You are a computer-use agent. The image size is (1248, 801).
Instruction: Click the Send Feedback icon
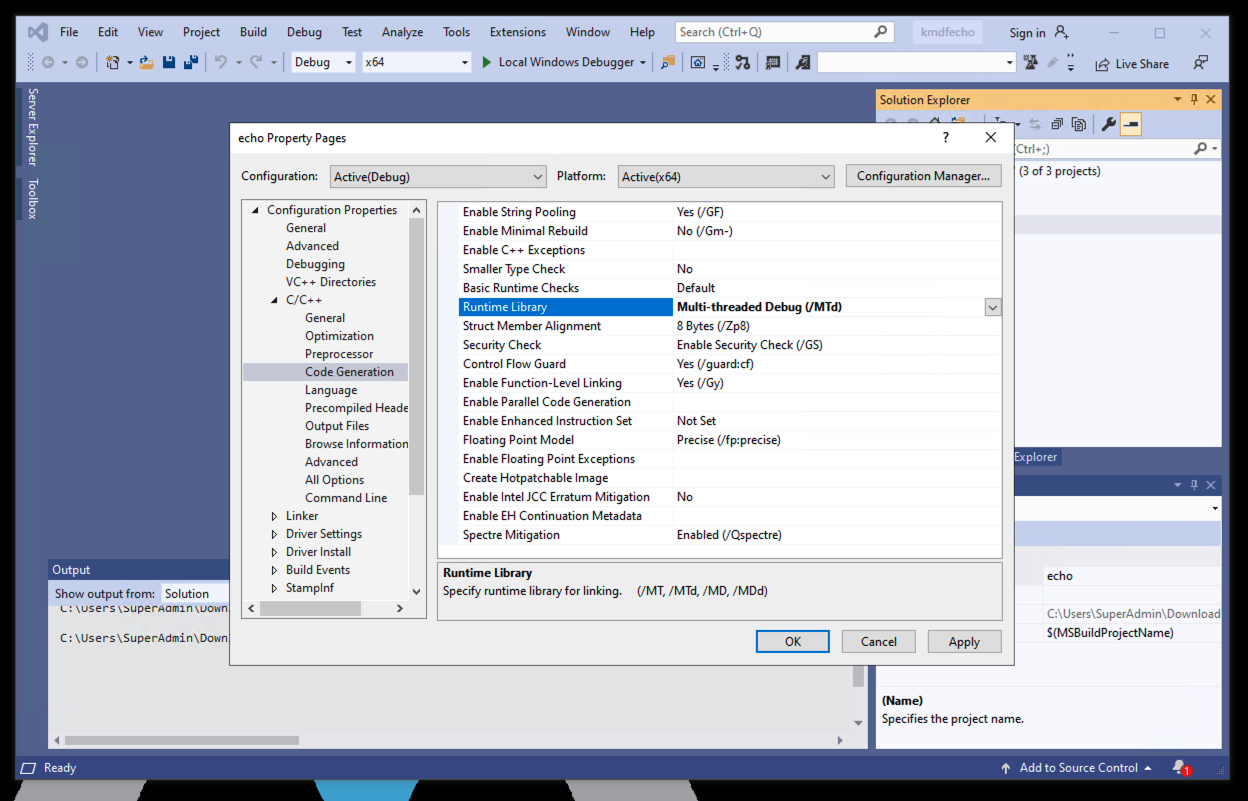1201,63
